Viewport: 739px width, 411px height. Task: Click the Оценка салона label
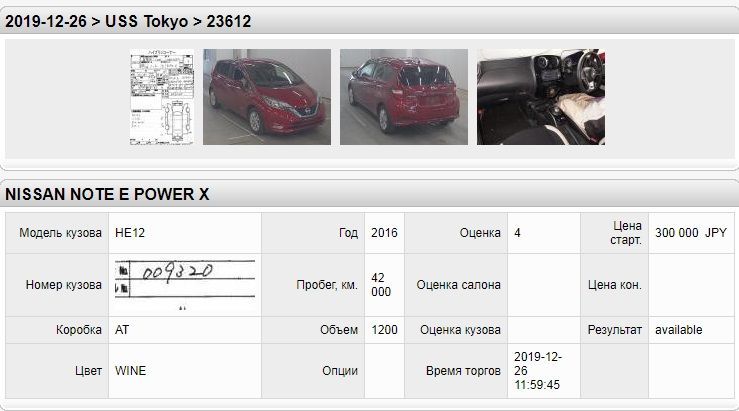(458, 285)
